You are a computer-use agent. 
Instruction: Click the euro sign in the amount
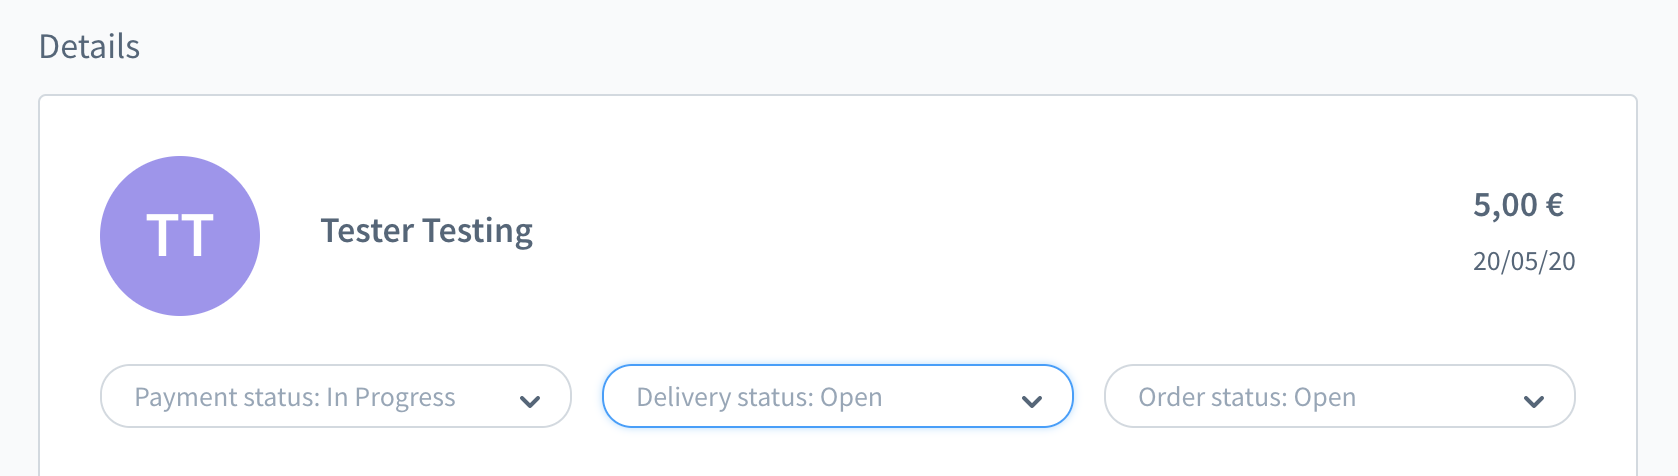click(x=1555, y=205)
